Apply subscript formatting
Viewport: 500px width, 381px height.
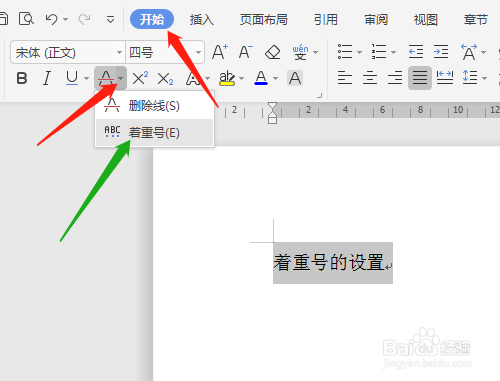[166, 79]
